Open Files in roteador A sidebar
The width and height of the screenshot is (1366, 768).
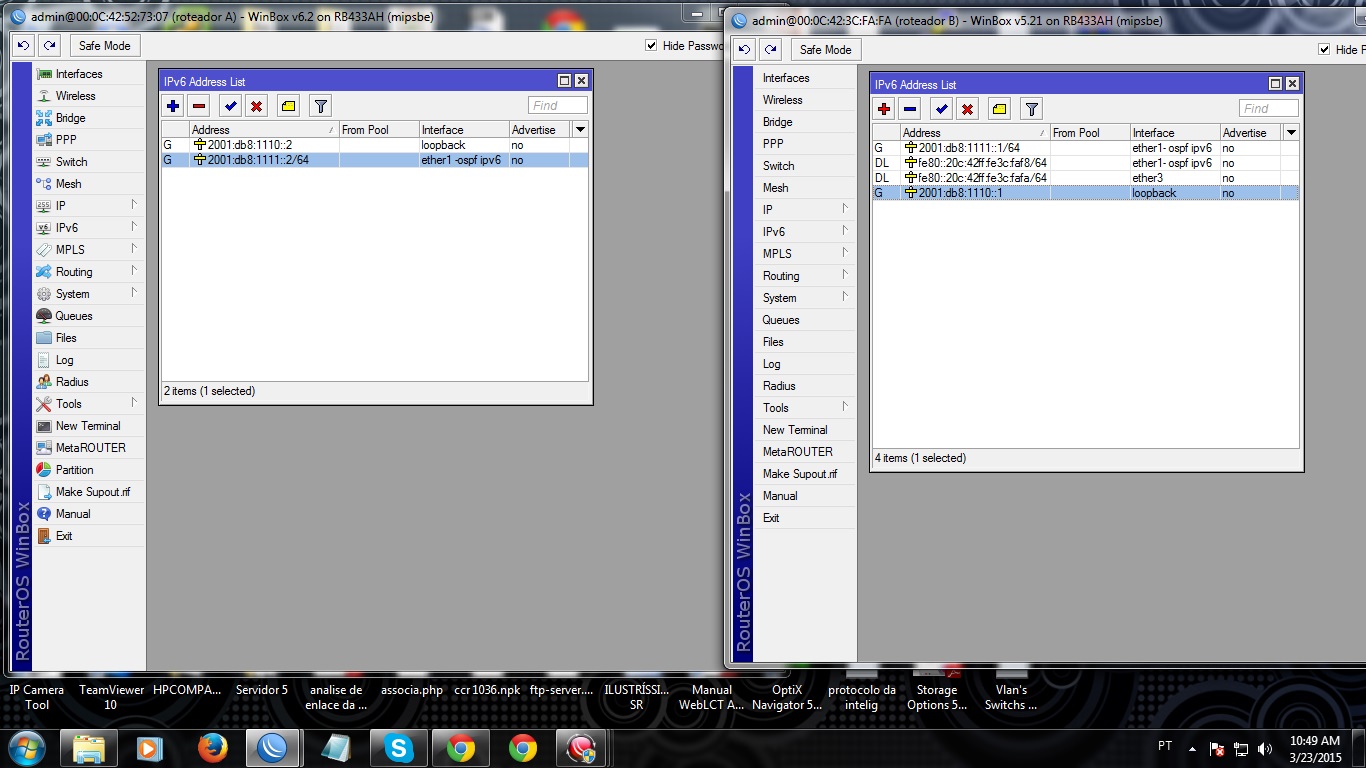tap(89, 338)
